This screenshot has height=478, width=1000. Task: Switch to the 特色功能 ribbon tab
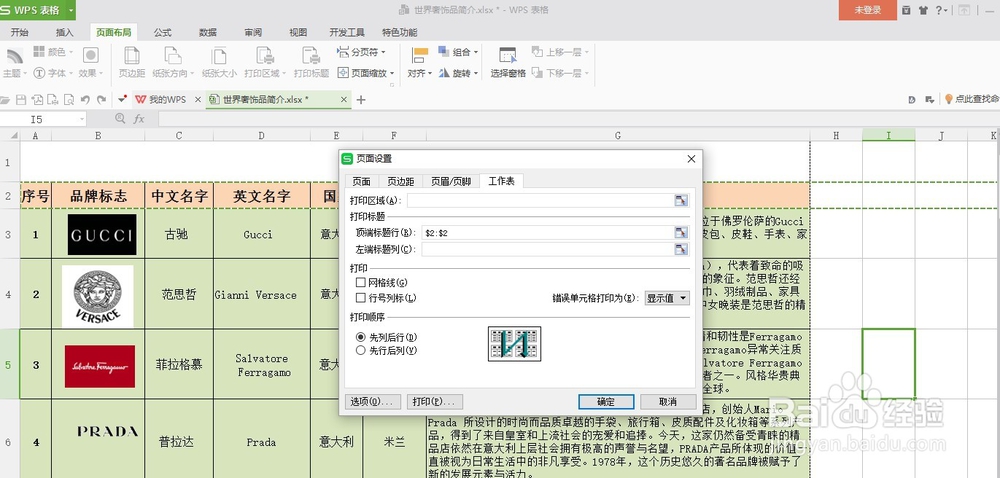tap(400, 33)
